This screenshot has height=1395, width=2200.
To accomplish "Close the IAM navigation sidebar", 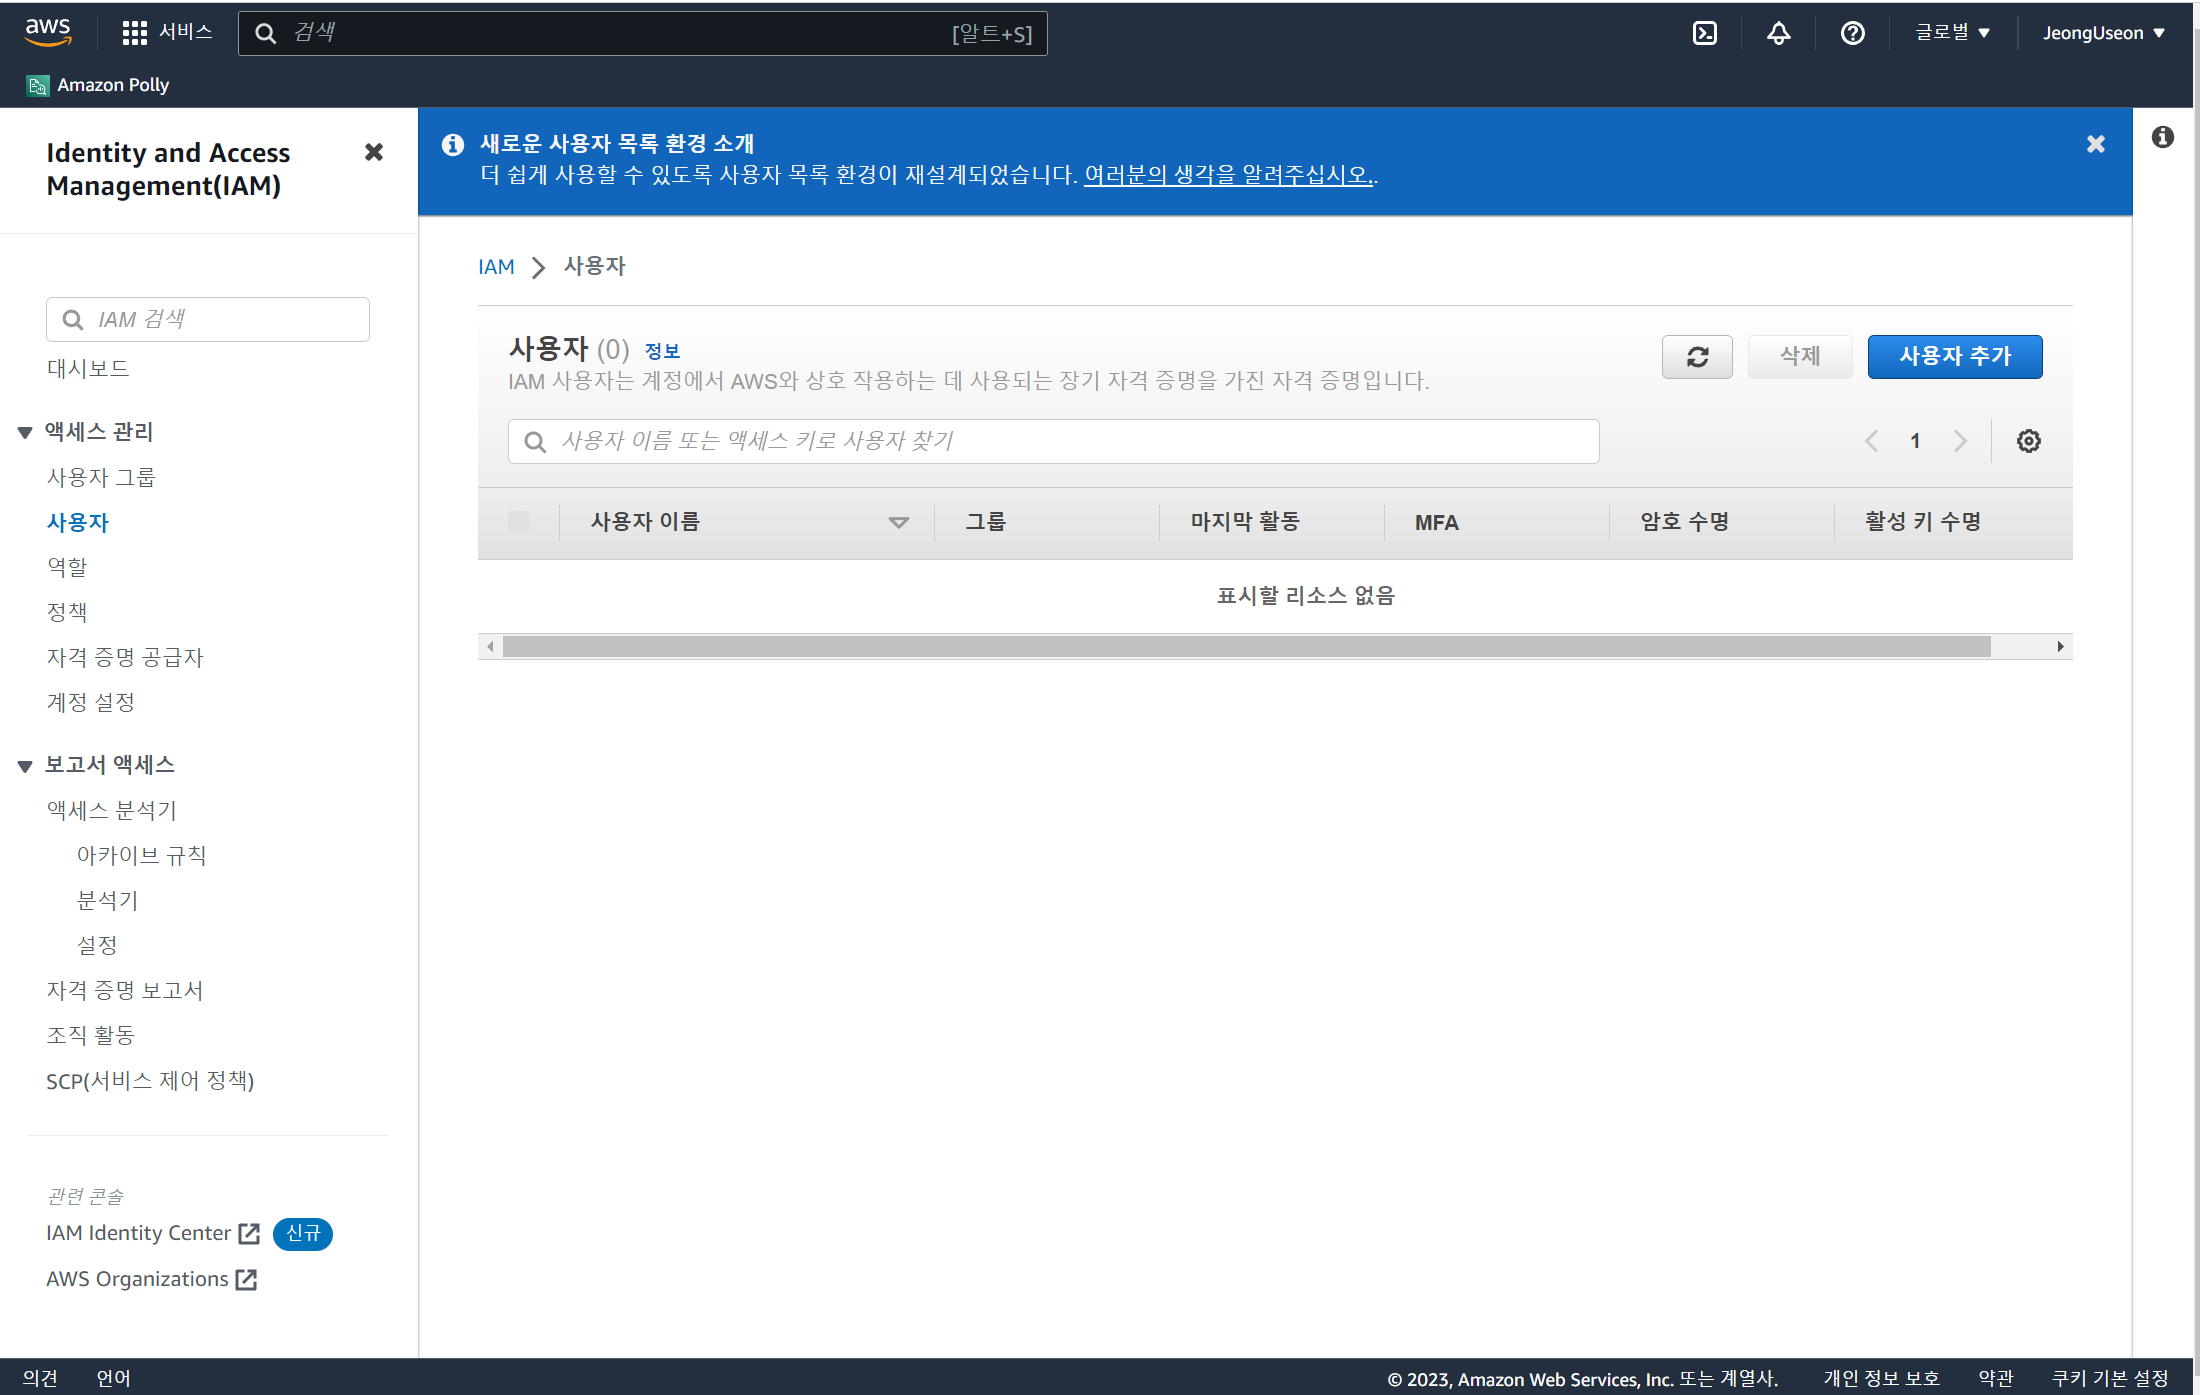I will tap(374, 152).
